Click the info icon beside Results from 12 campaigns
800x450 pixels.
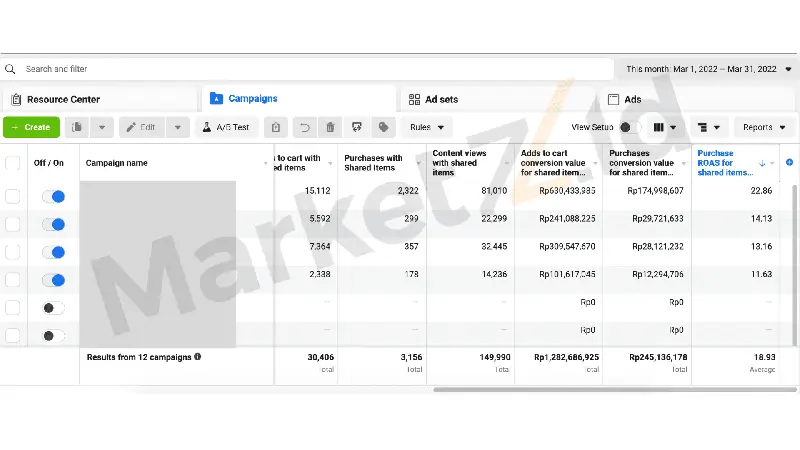coord(198,357)
